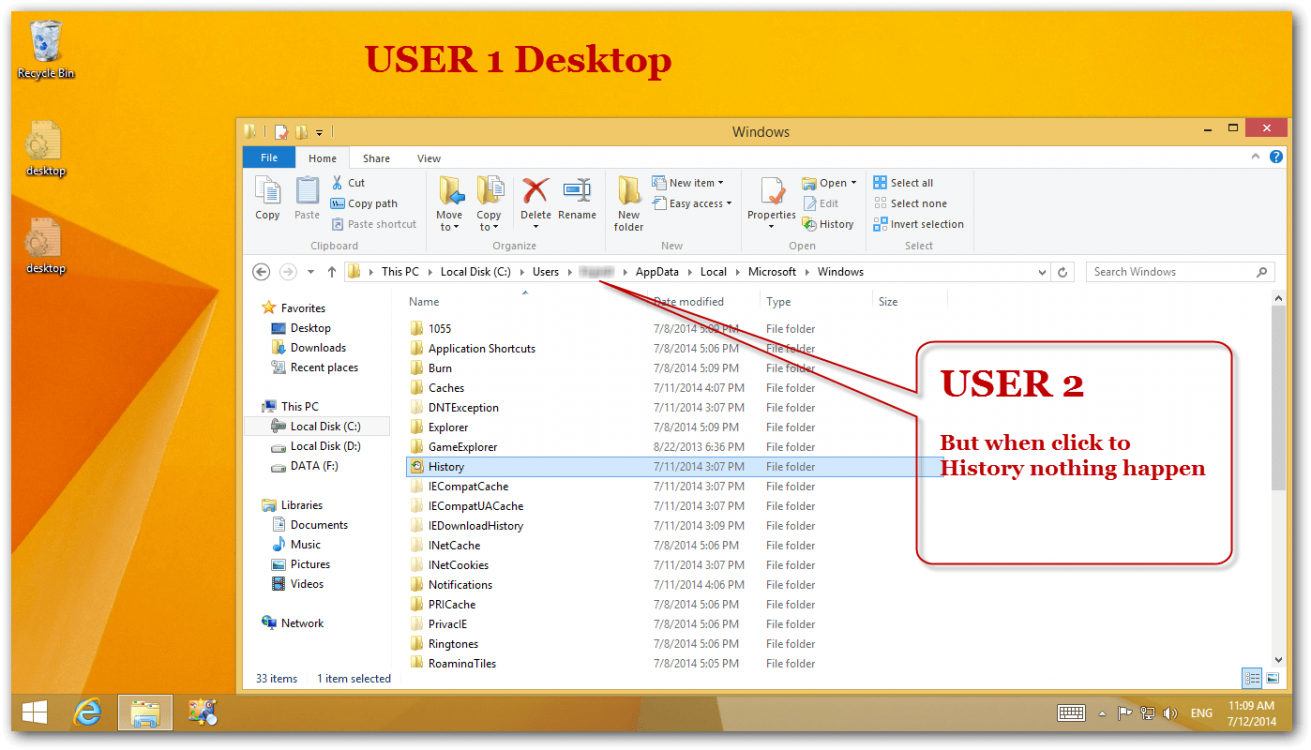Open the File menu
1311x750 pixels.
268,157
